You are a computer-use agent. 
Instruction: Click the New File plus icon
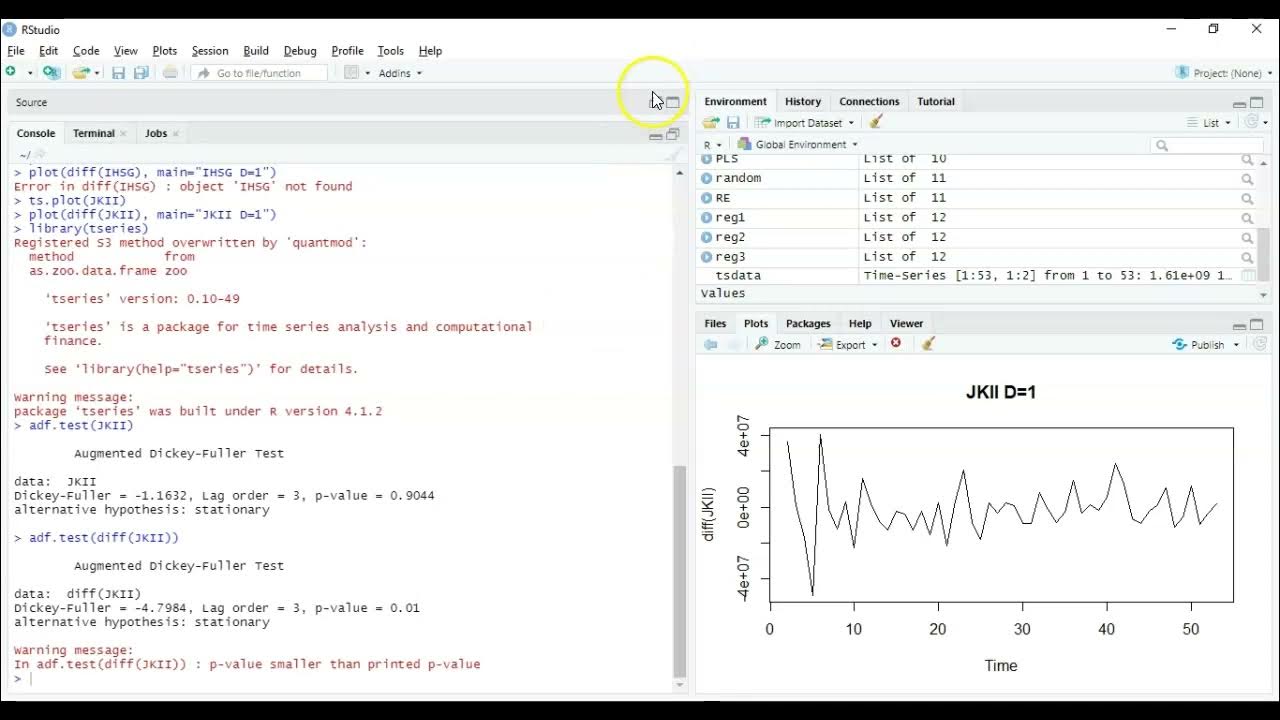pos(11,72)
